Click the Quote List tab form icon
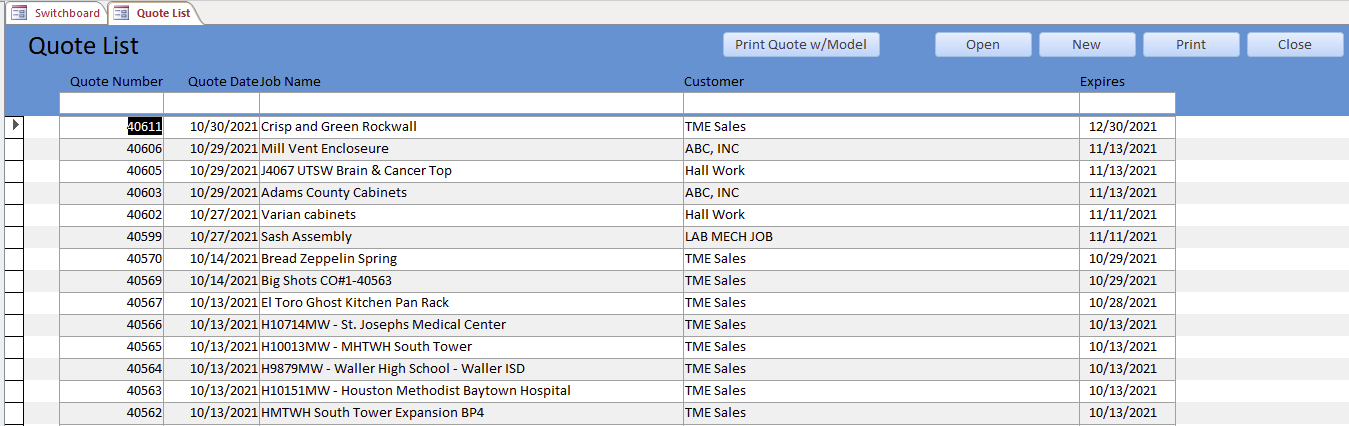Image resolution: width=1349 pixels, height=426 pixels. (121, 13)
